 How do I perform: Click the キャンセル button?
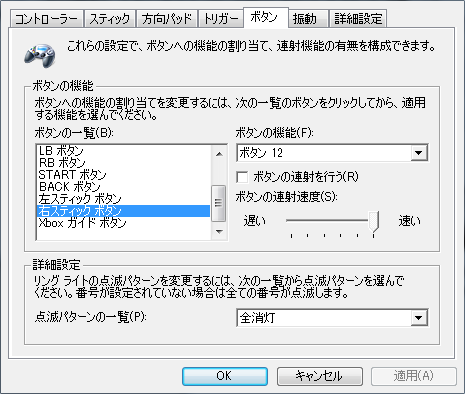click(x=320, y=376)
